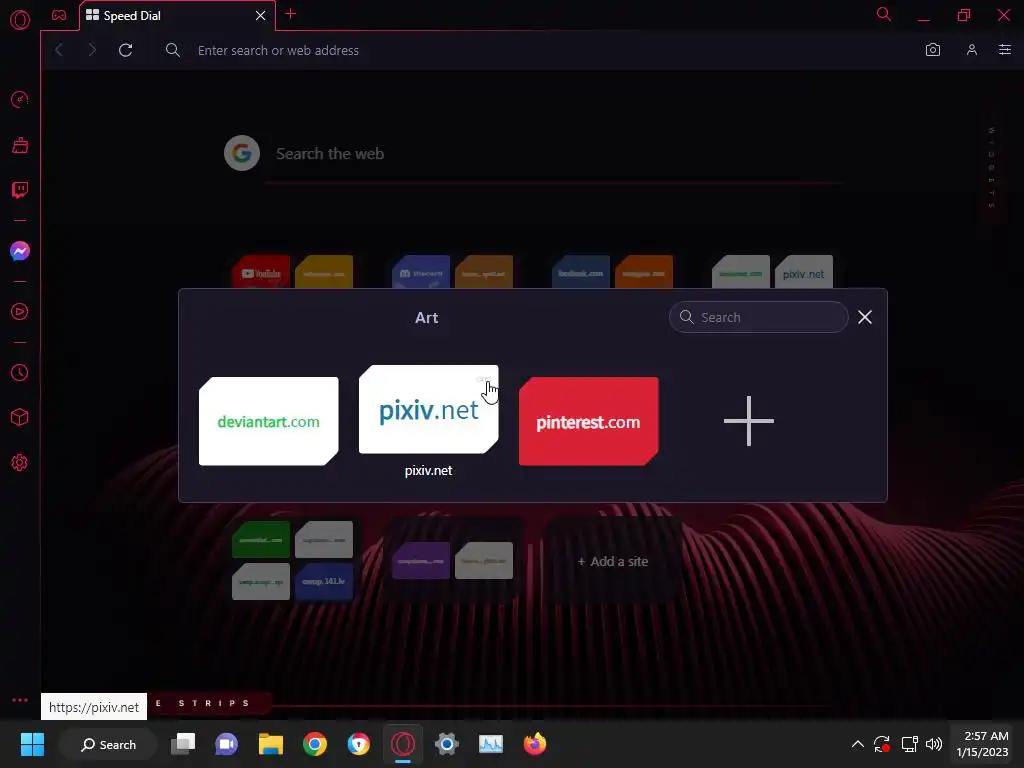Open a new tab with plus button
Viewport: 1024px width, 768px height.
coord(291,14)
